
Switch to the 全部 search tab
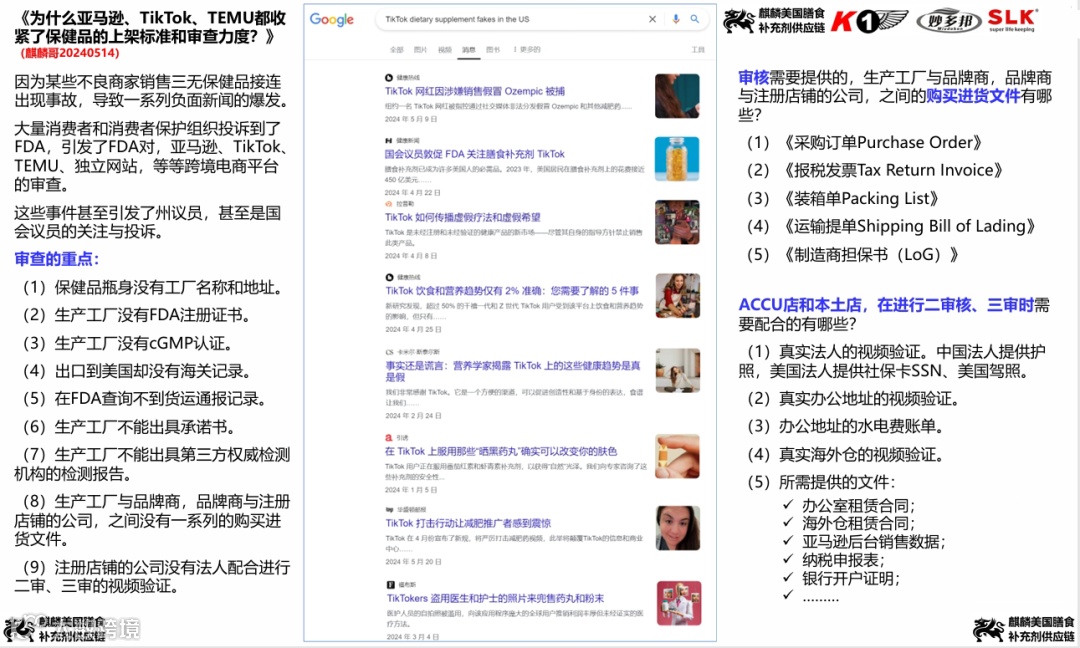[x=397, y=50]
